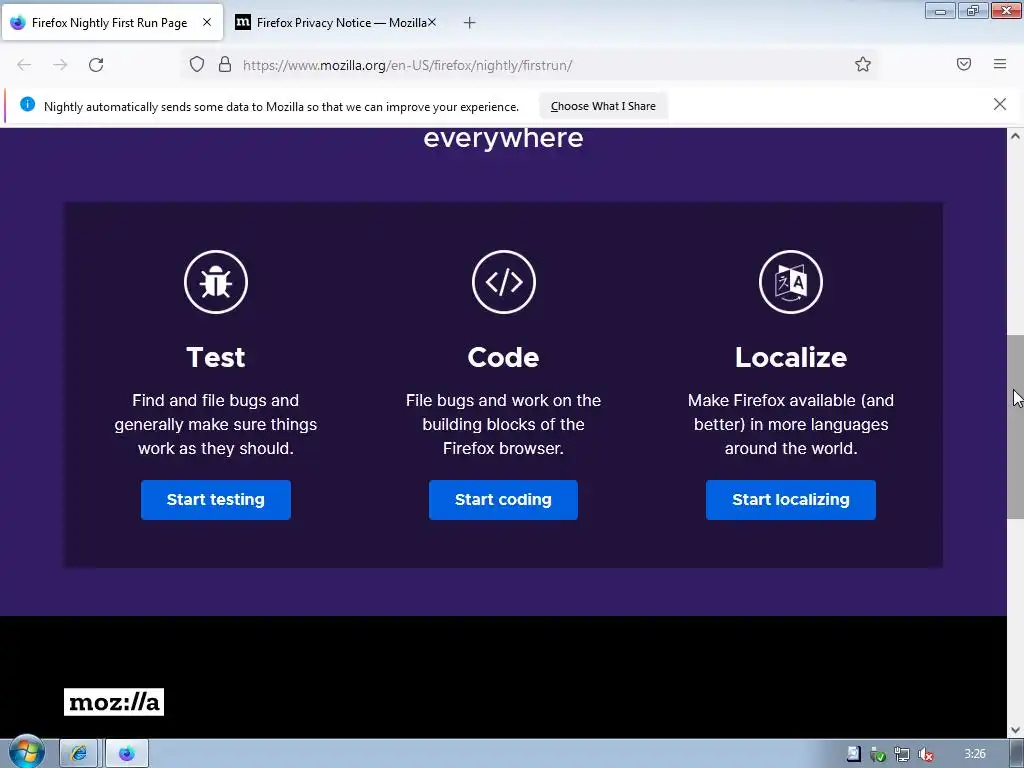The width and height of the screenshot is (1024, 768).
Task: Click the page scrollbar thumb
Action: 1016,426
